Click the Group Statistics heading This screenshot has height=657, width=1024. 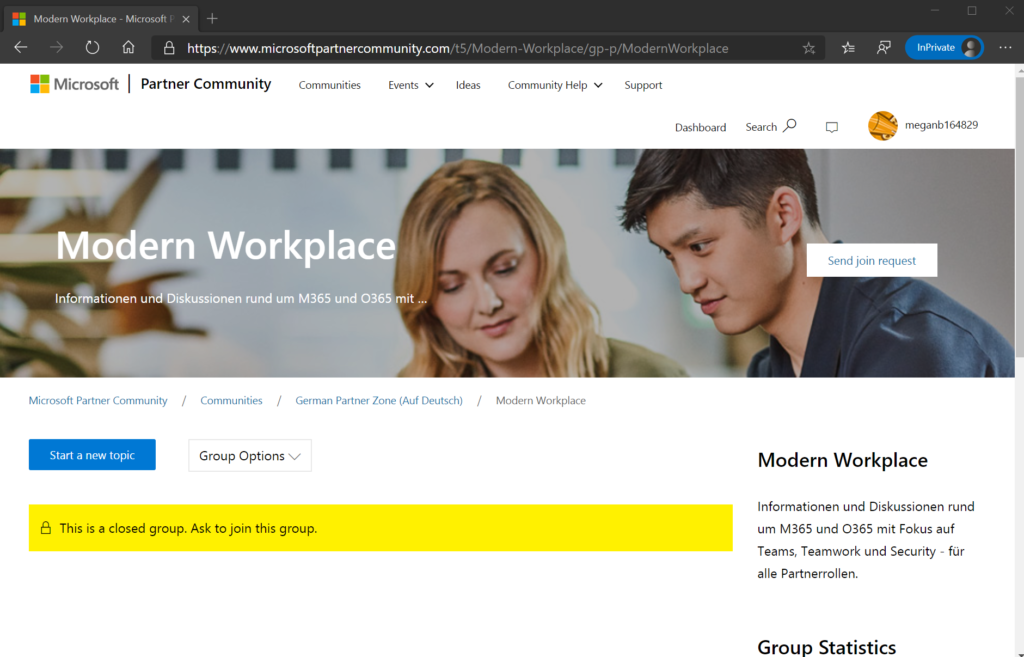coord(826,647)
